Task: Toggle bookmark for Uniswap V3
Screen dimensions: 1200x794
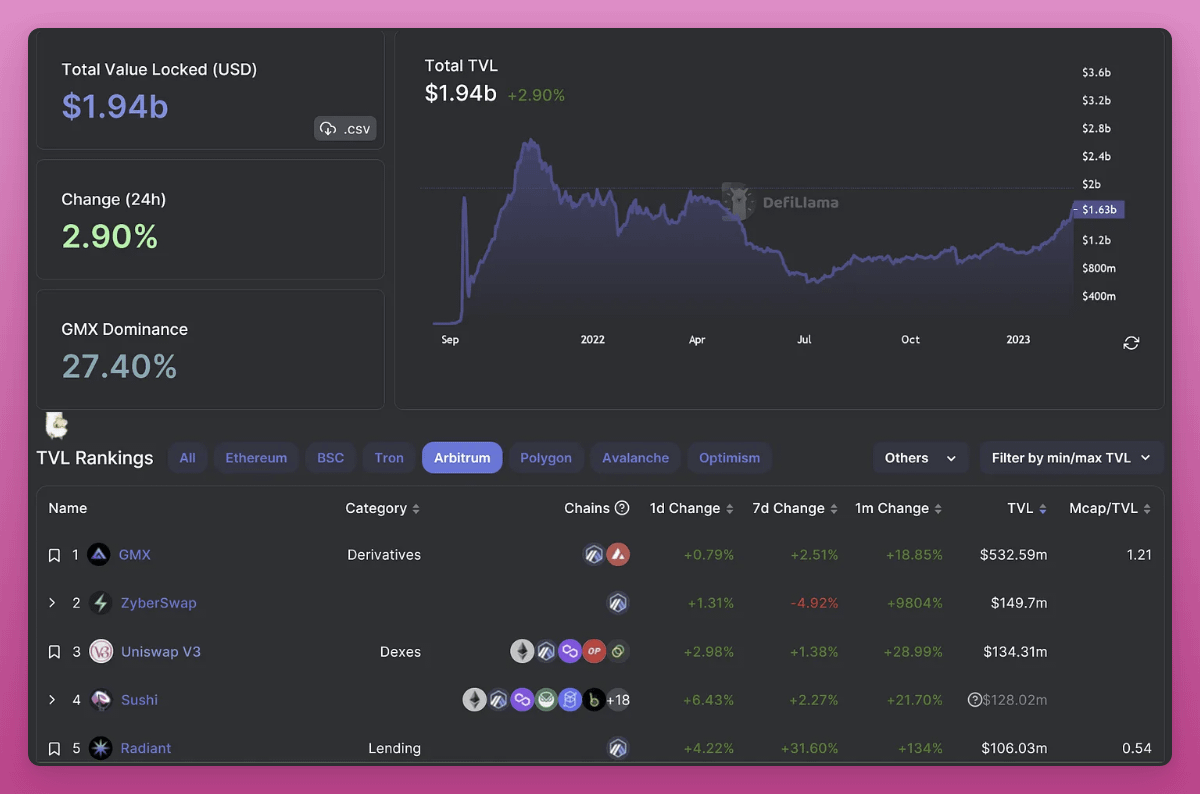Action: 55,652
